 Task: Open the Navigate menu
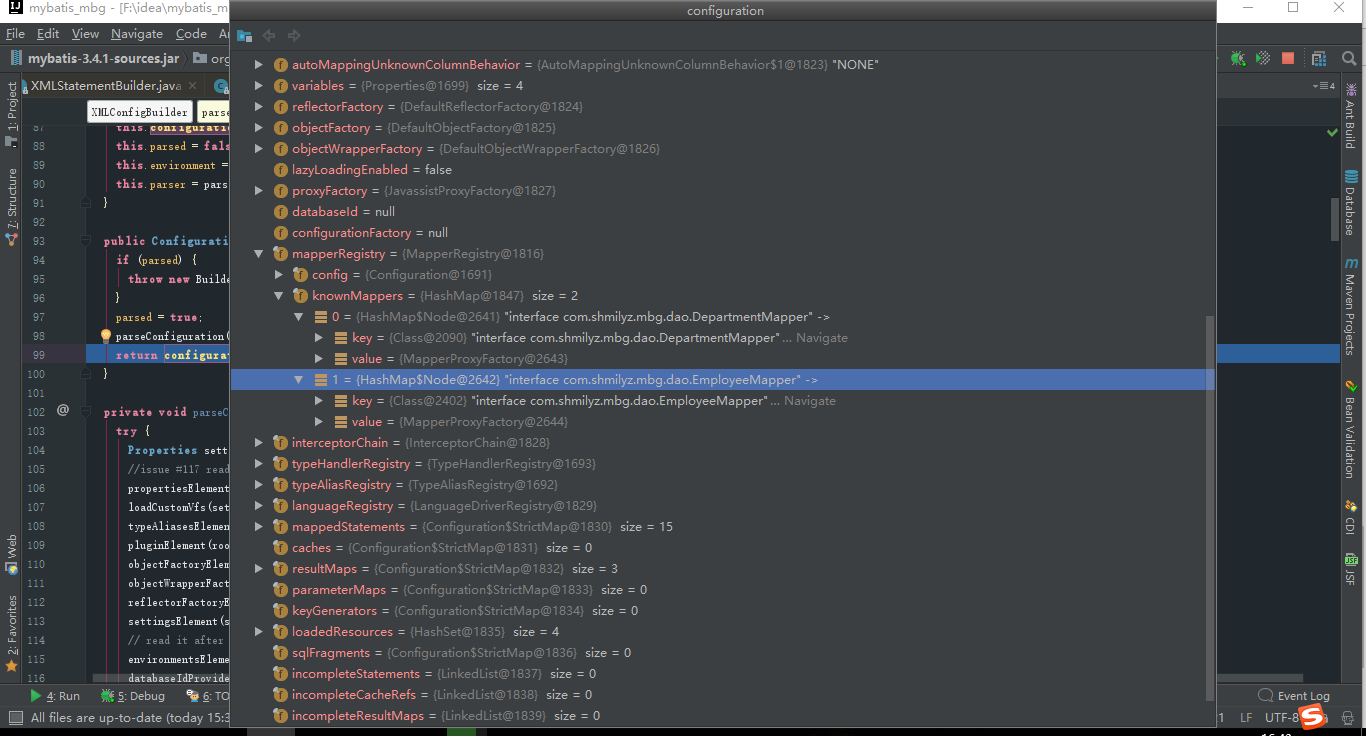137,33
